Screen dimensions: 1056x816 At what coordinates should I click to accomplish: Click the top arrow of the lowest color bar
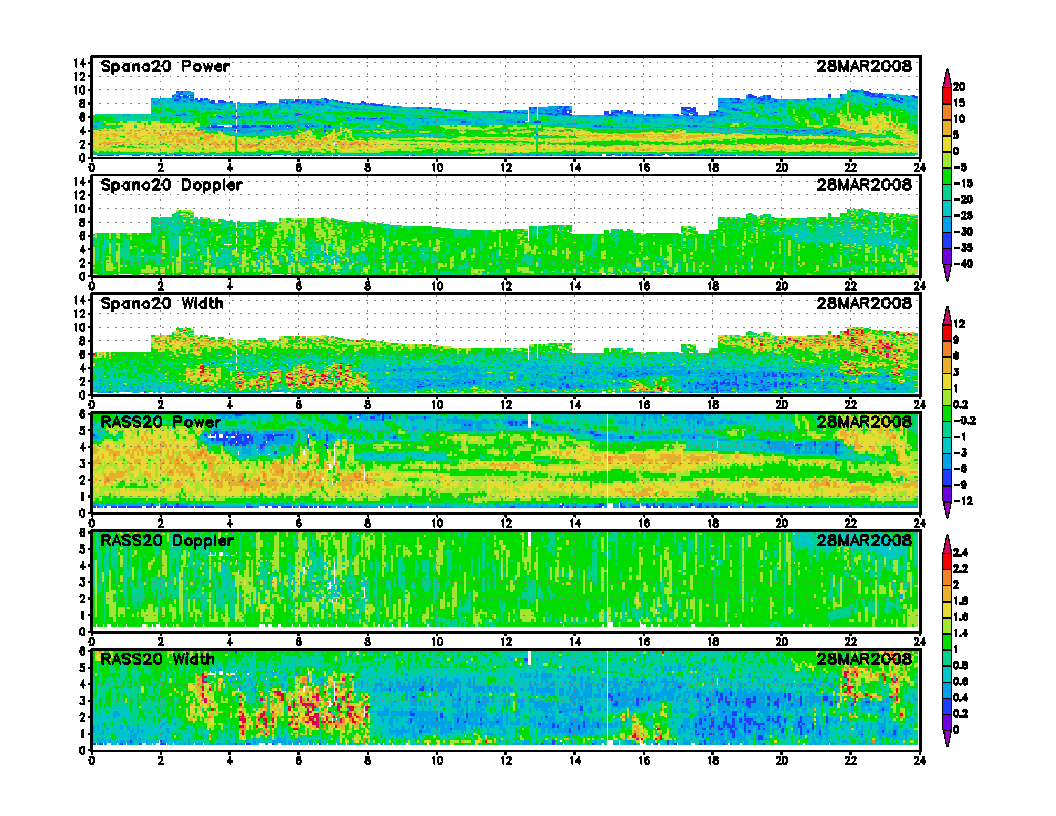click(x=947, y=541)
